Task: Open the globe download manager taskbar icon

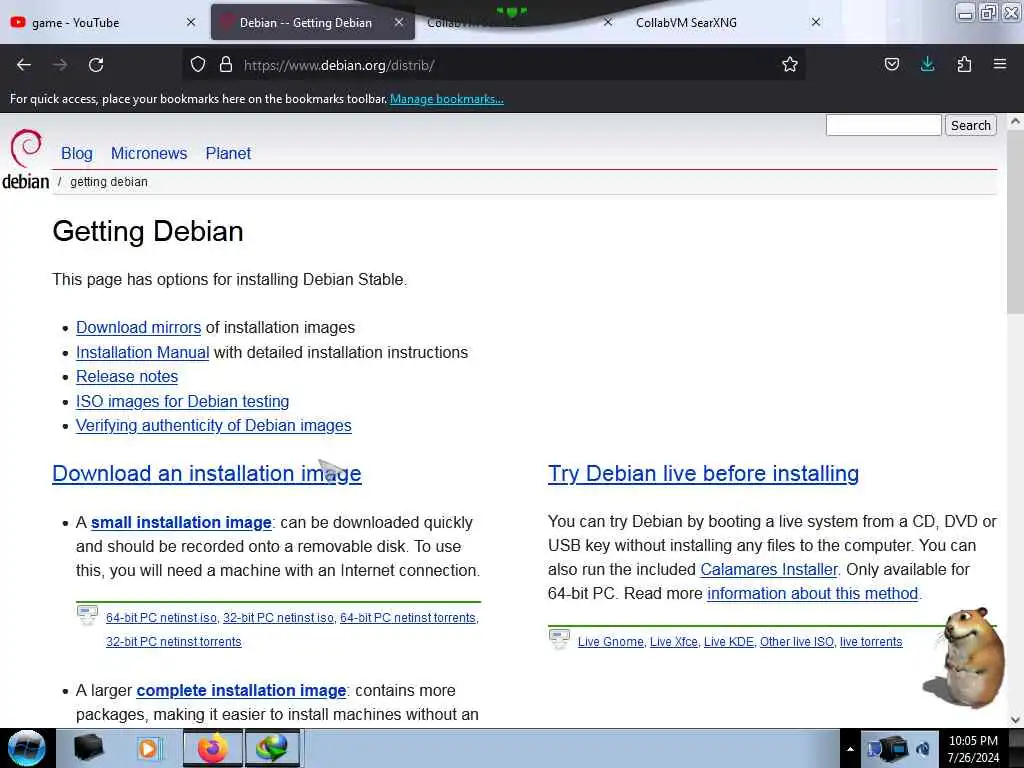Action: pyautogui.click(x=272, y=748)
